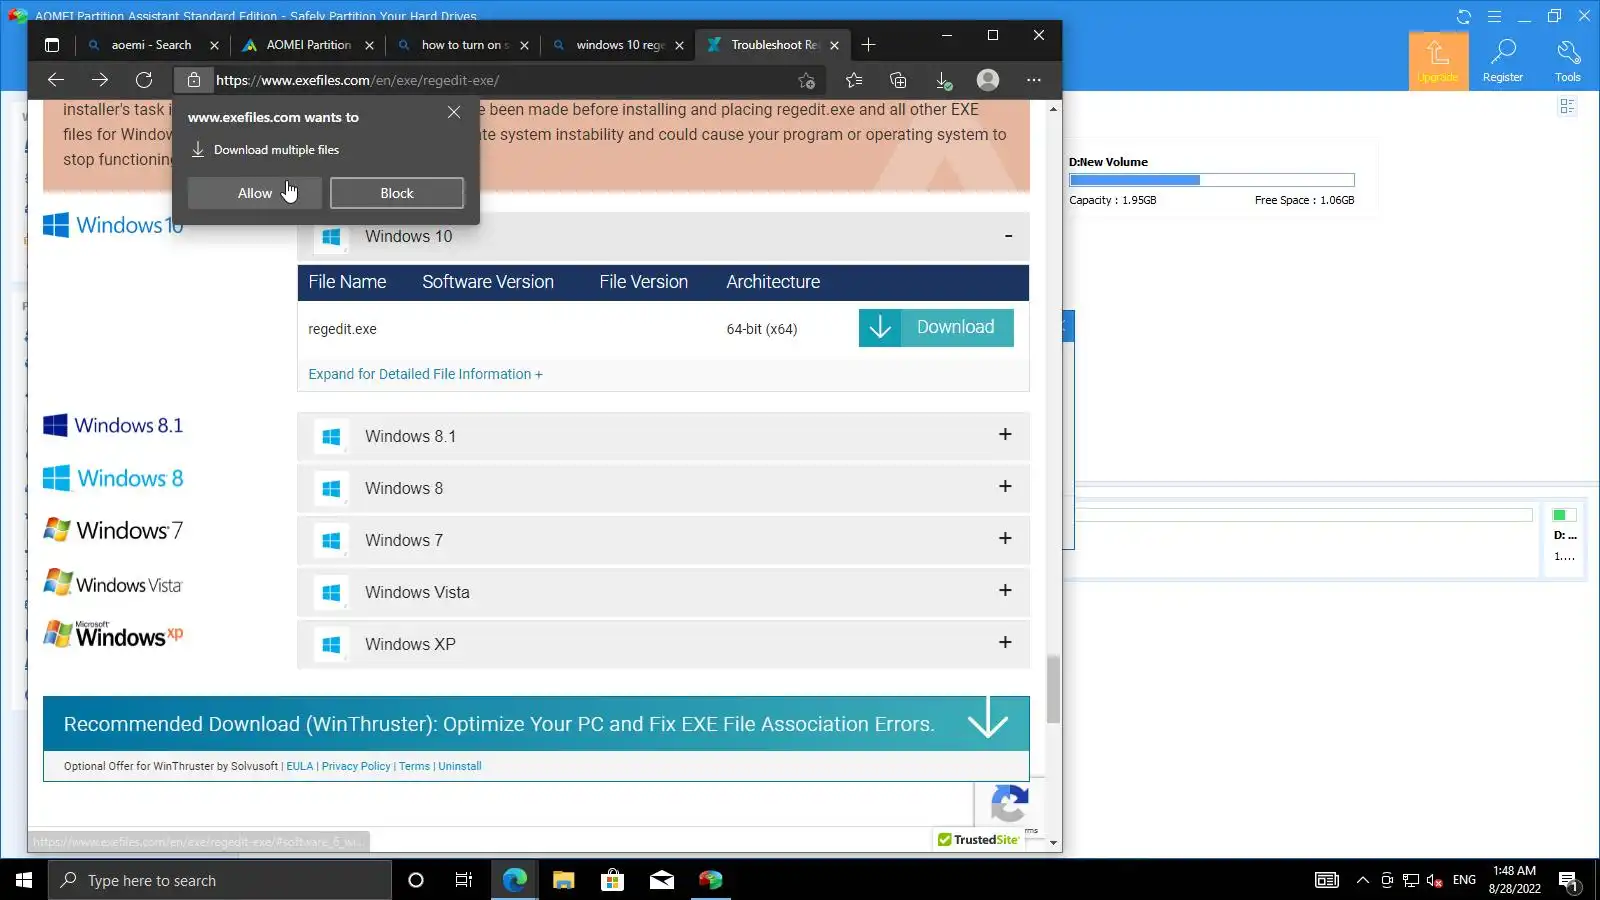View site information lock icon

coord(194,80)
